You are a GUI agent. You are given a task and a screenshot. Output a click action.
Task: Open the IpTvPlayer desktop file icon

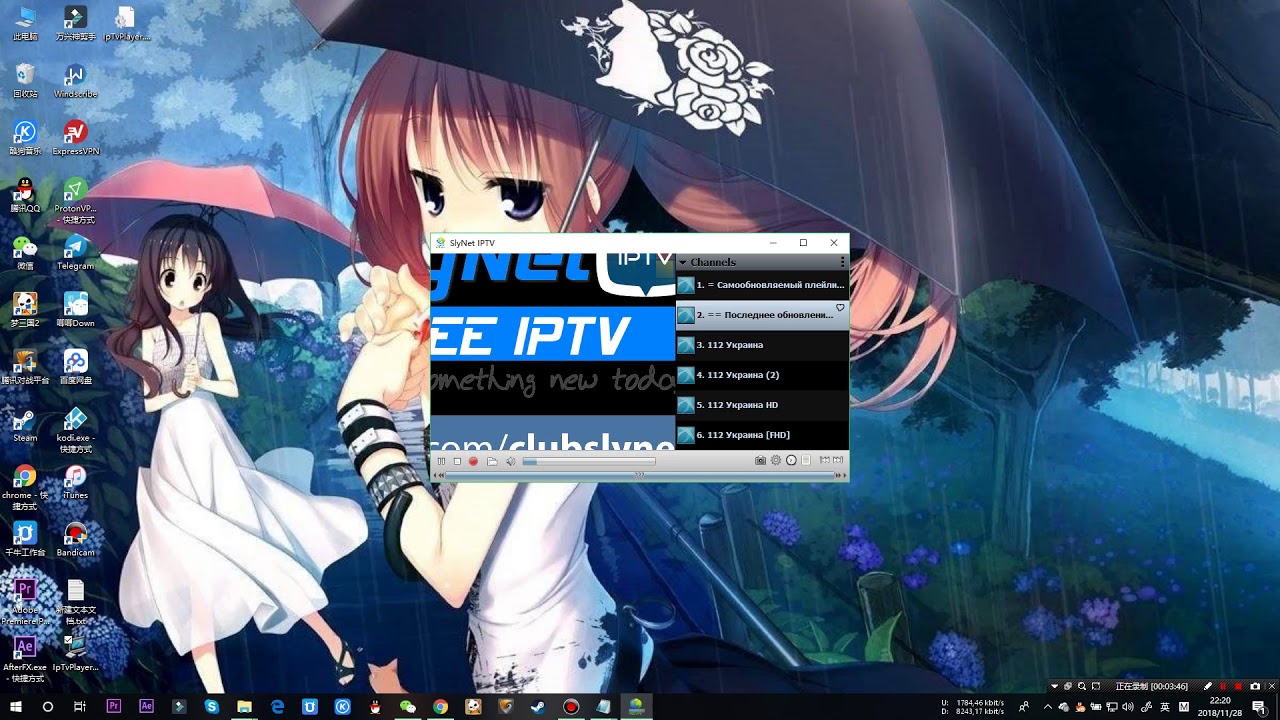[x=126, y=24]
